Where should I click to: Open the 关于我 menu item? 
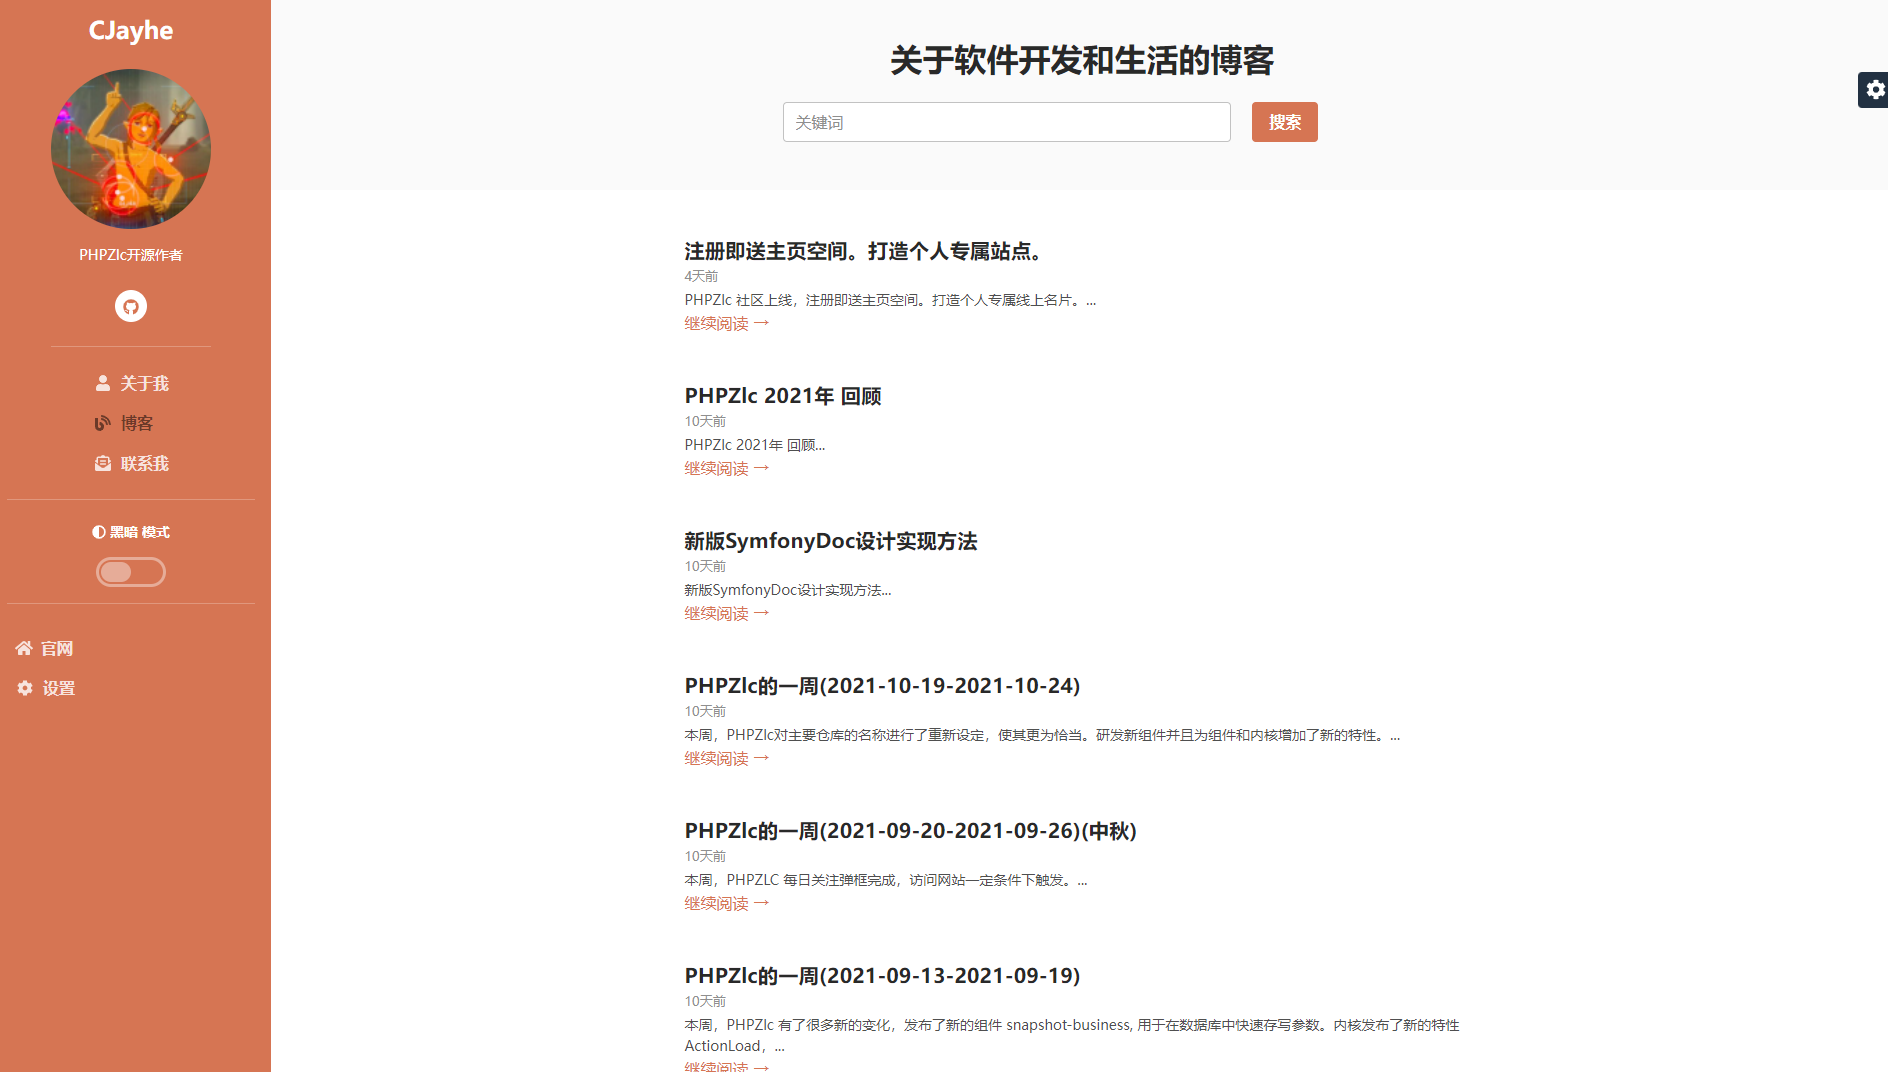pyautogui.click(x=144, y=384)
